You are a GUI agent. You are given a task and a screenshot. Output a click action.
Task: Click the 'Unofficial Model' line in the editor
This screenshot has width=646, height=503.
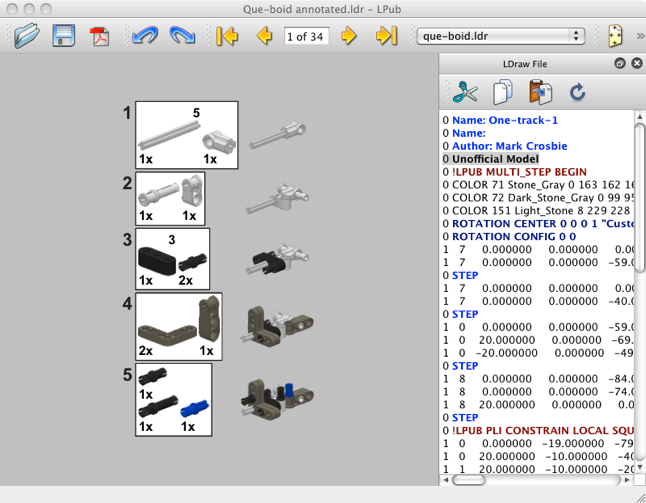[x=495, y=158]
